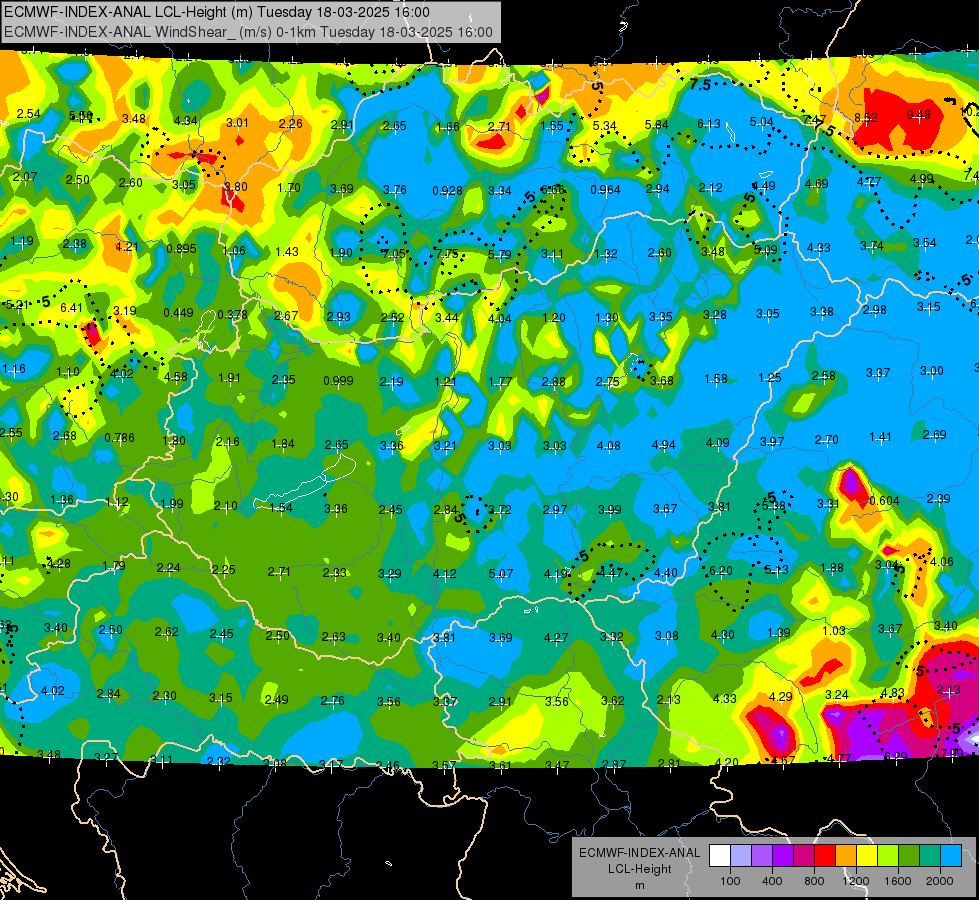Image resolution: width=979 pixels, height=900 pixels.
Task: Click the wind shear value 5.34
Action: pyautogui.click(x=604, y=126)
